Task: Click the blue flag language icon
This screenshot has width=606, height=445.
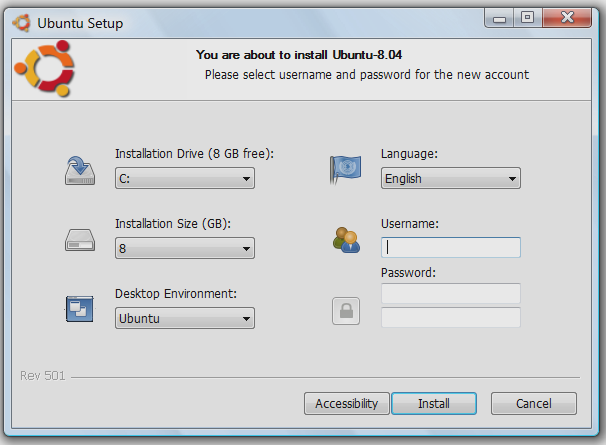Action: [346, 169]
